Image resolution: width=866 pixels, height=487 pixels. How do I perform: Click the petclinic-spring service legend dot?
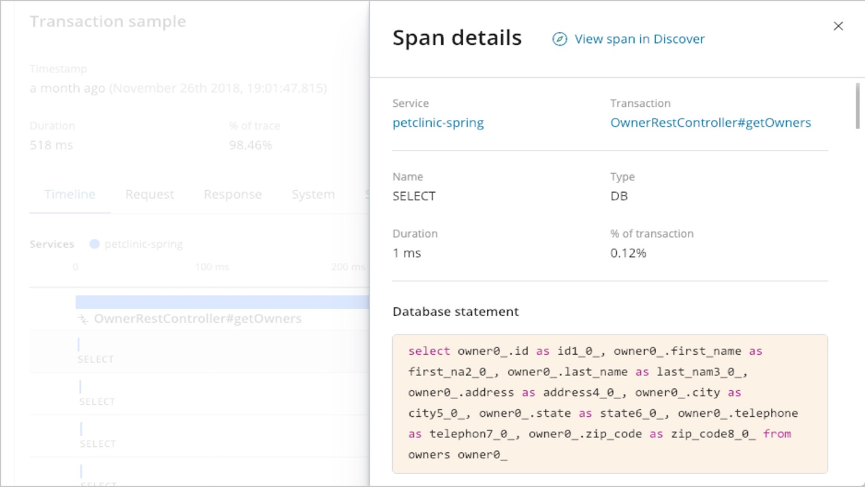click(94, 244)
